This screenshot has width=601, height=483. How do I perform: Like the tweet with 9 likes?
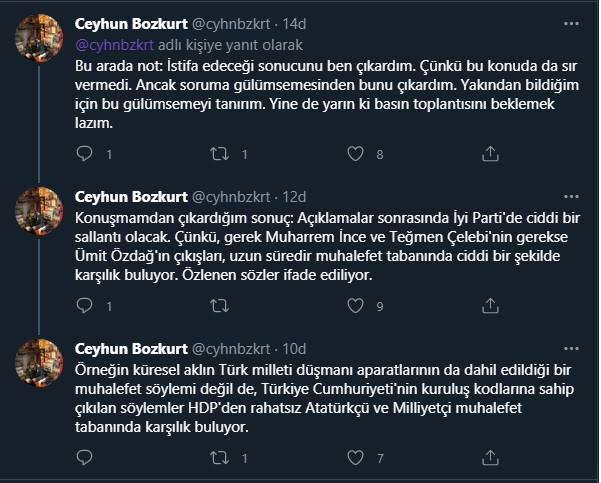(354, 306)
